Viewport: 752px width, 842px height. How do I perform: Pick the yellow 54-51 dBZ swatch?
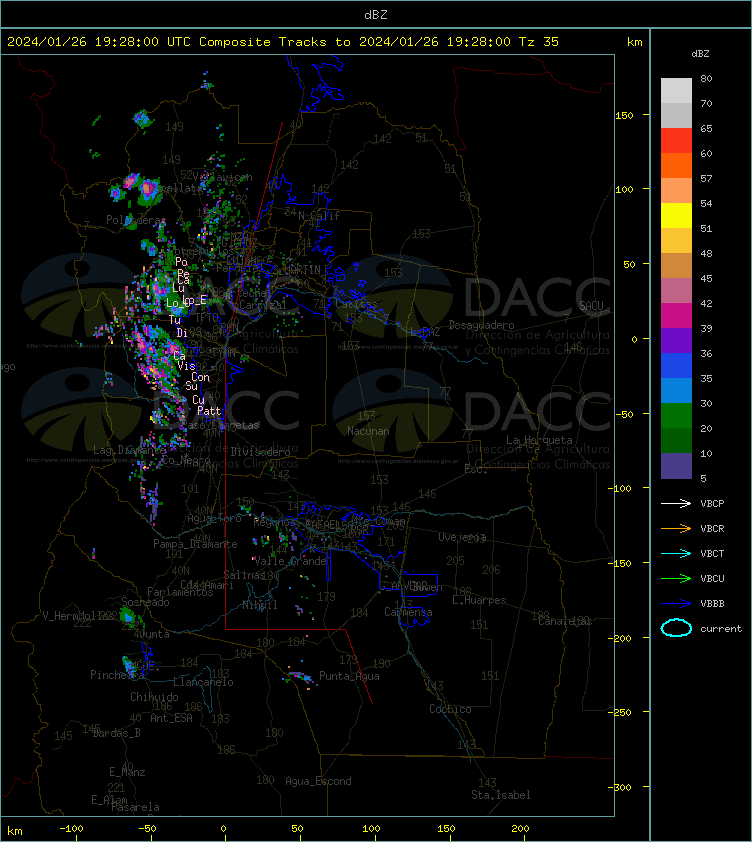tap(676, 216)
